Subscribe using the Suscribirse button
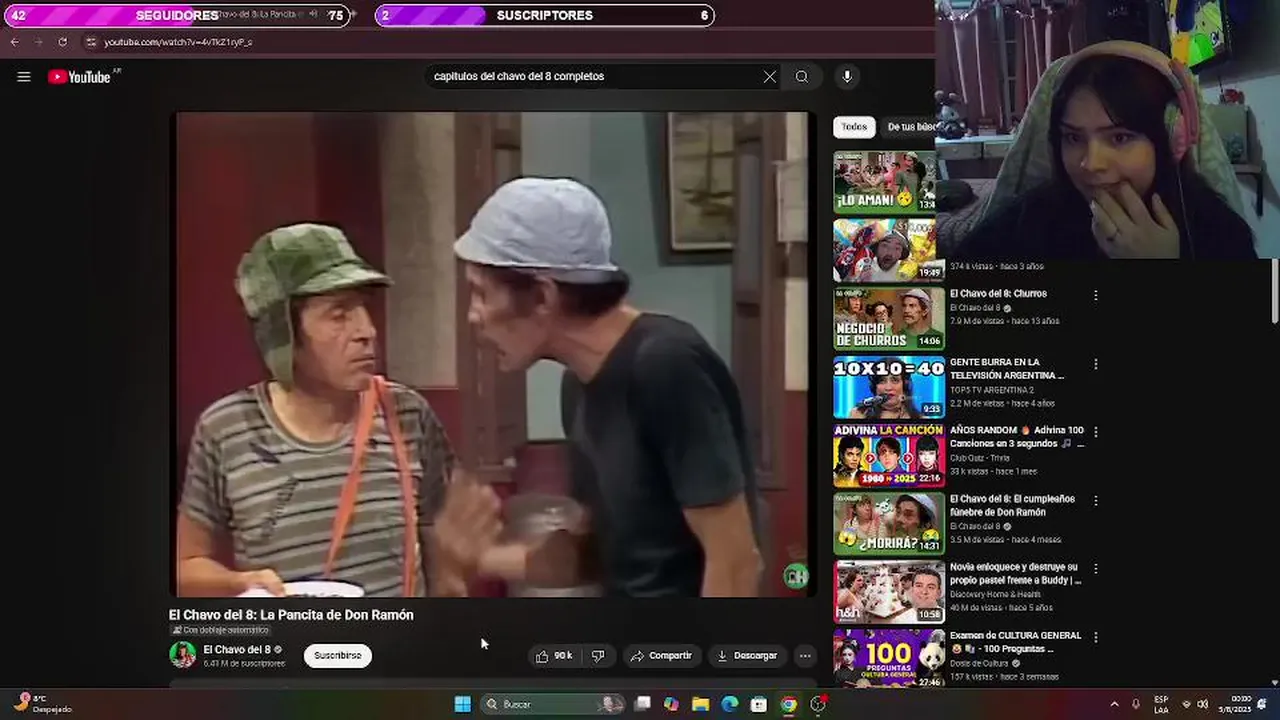Image resolution: width=1280 pixels, height=720 pixels. (337, 656)
